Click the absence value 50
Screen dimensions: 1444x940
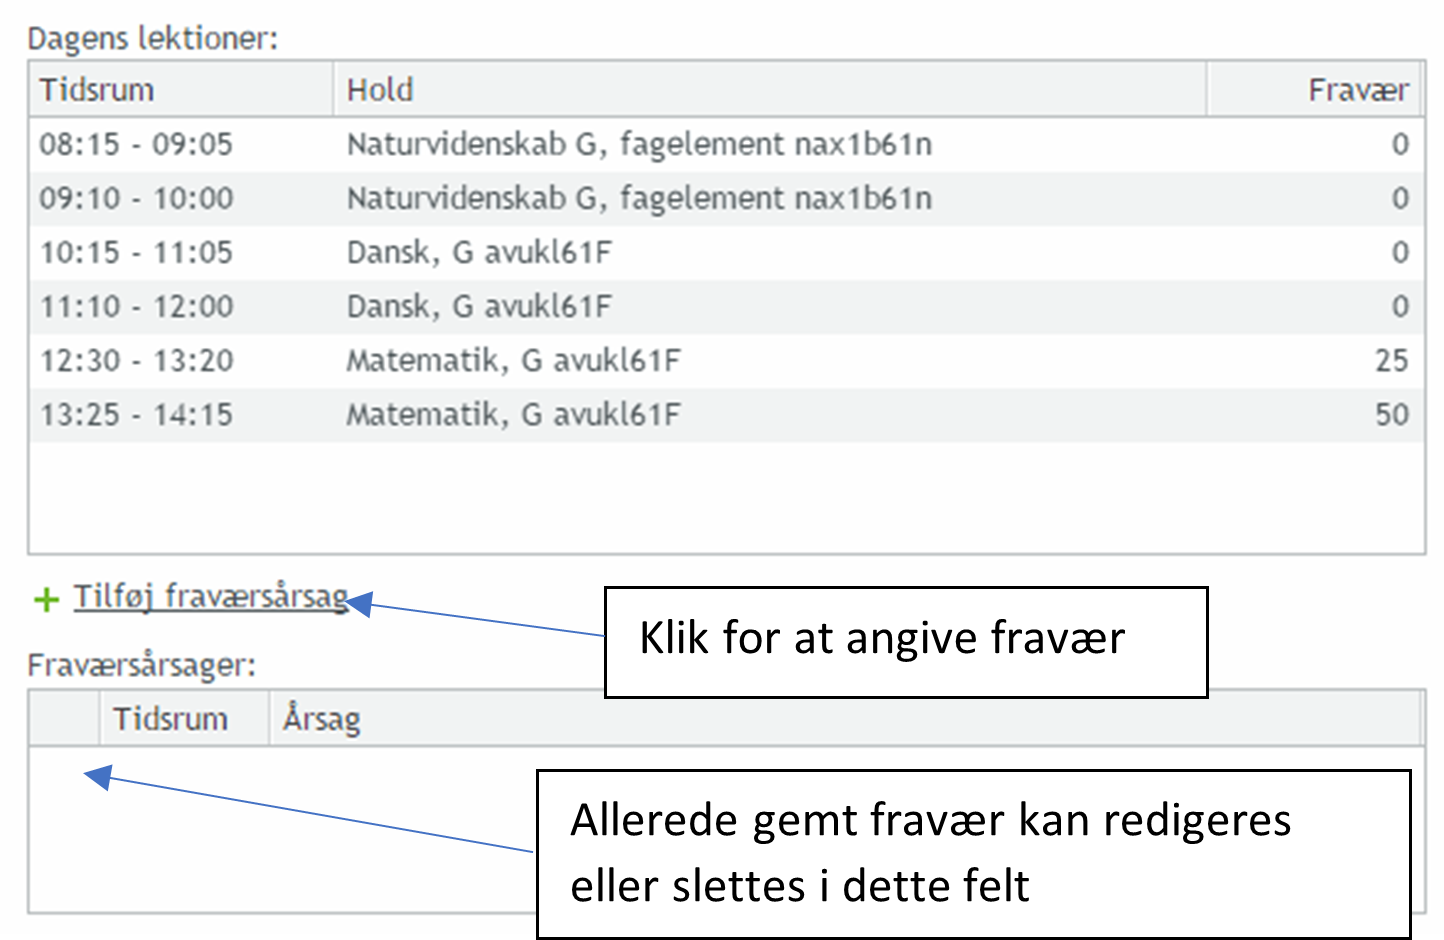coord(1391,415)
